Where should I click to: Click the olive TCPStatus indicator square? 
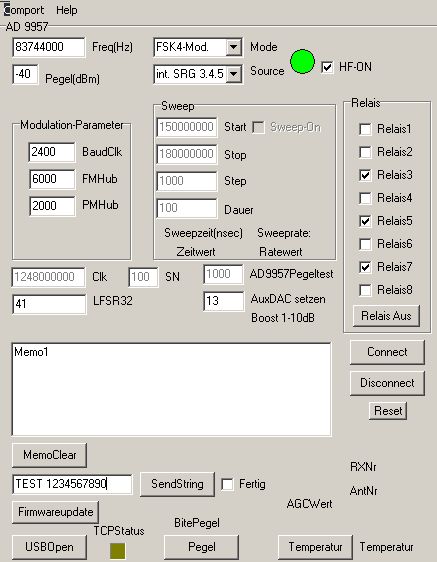[x=118, y=551]
